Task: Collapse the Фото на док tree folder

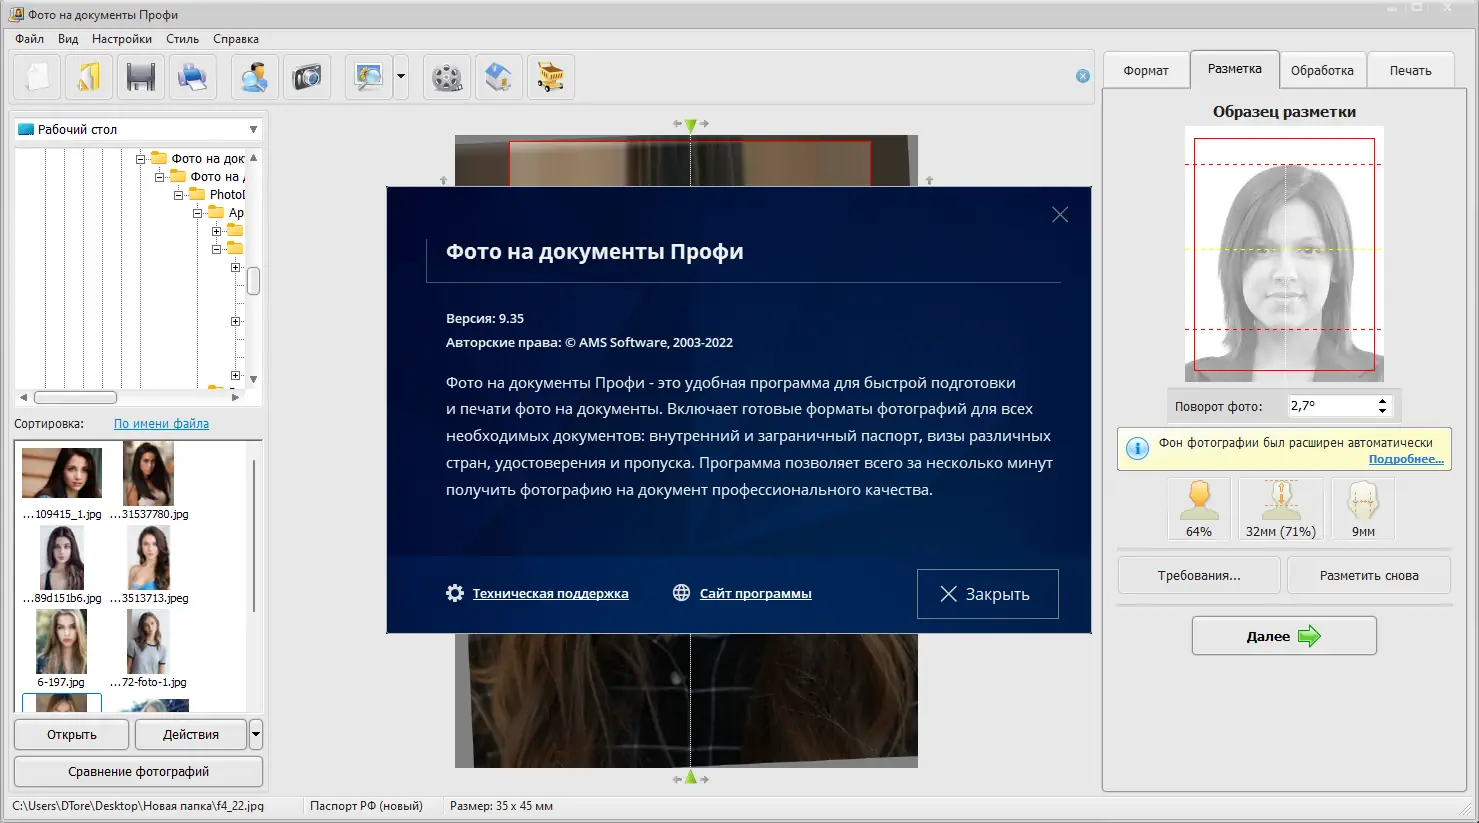Action: tap(141, 159)
